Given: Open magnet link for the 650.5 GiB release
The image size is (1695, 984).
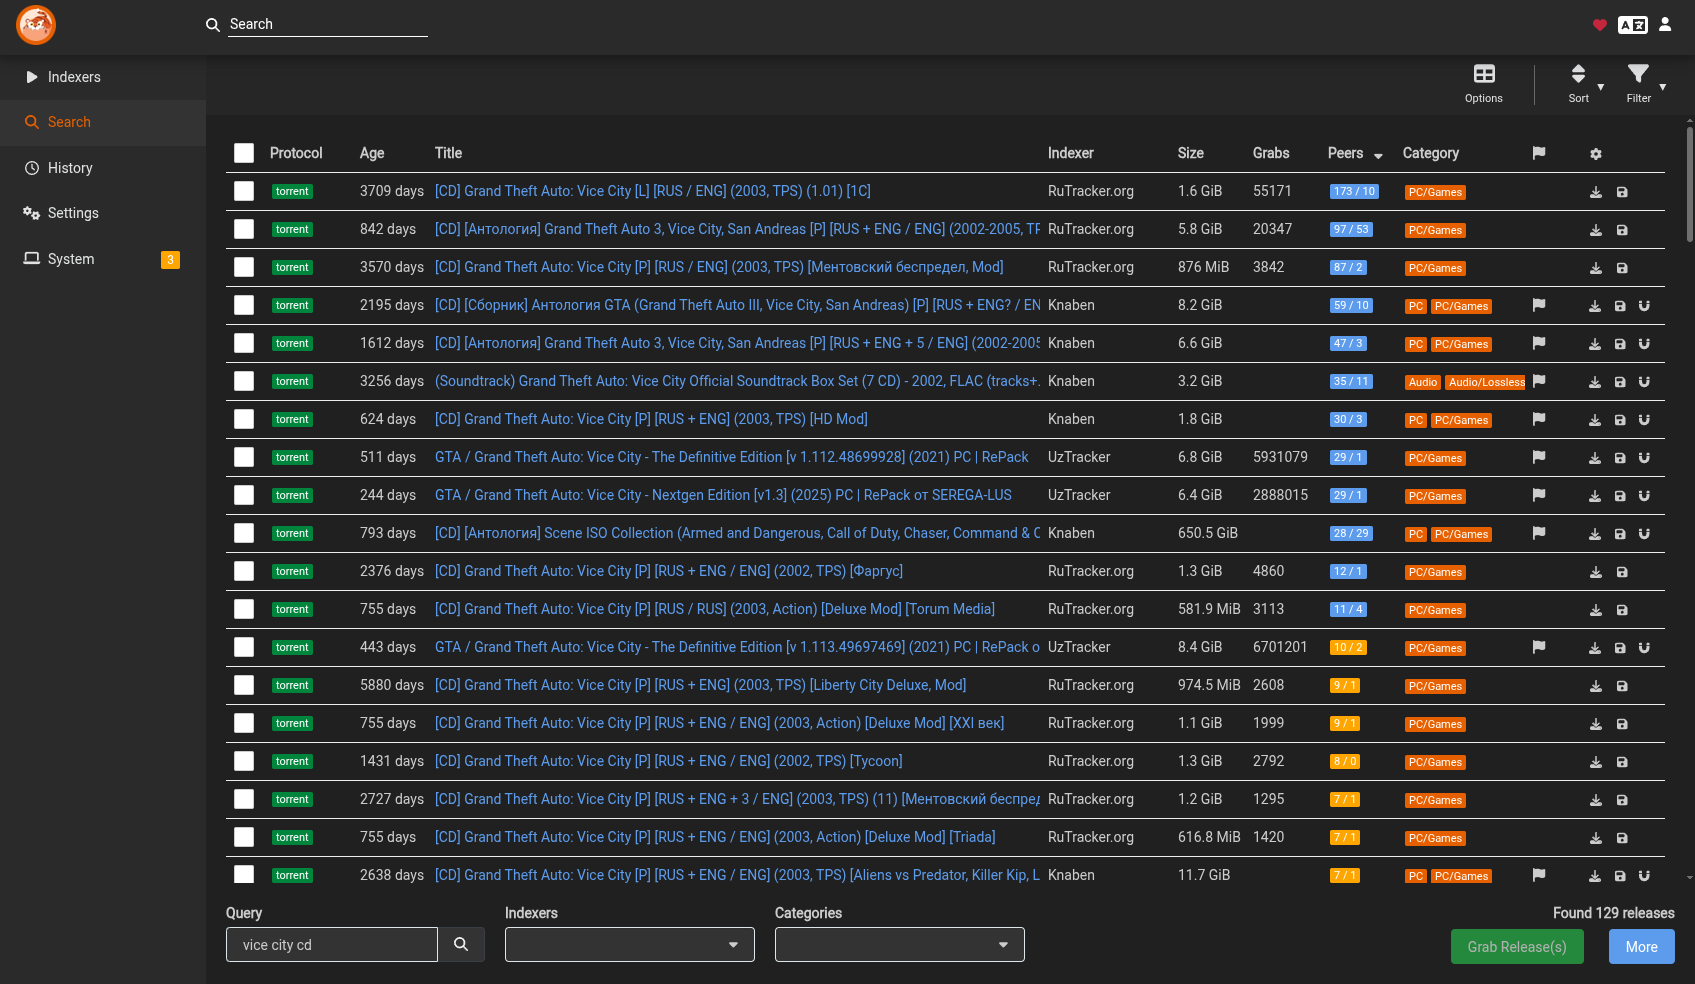Looking at the screenshot, I should click(x=1644, y=534).
